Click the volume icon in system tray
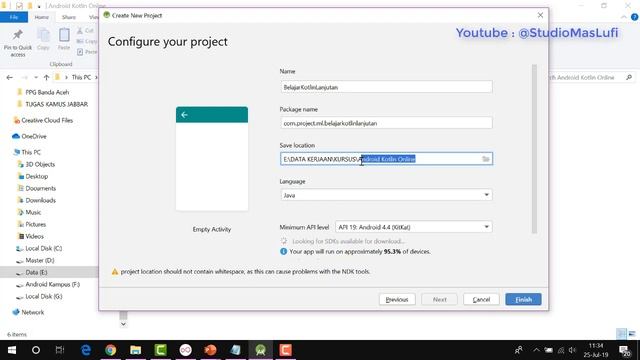640x360 pixels. (572, 350)
